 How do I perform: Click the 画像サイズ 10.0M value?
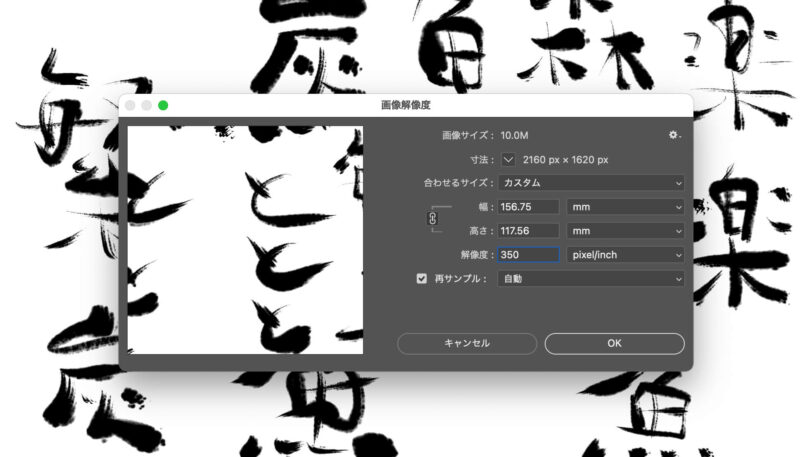[x=514, y=136]
